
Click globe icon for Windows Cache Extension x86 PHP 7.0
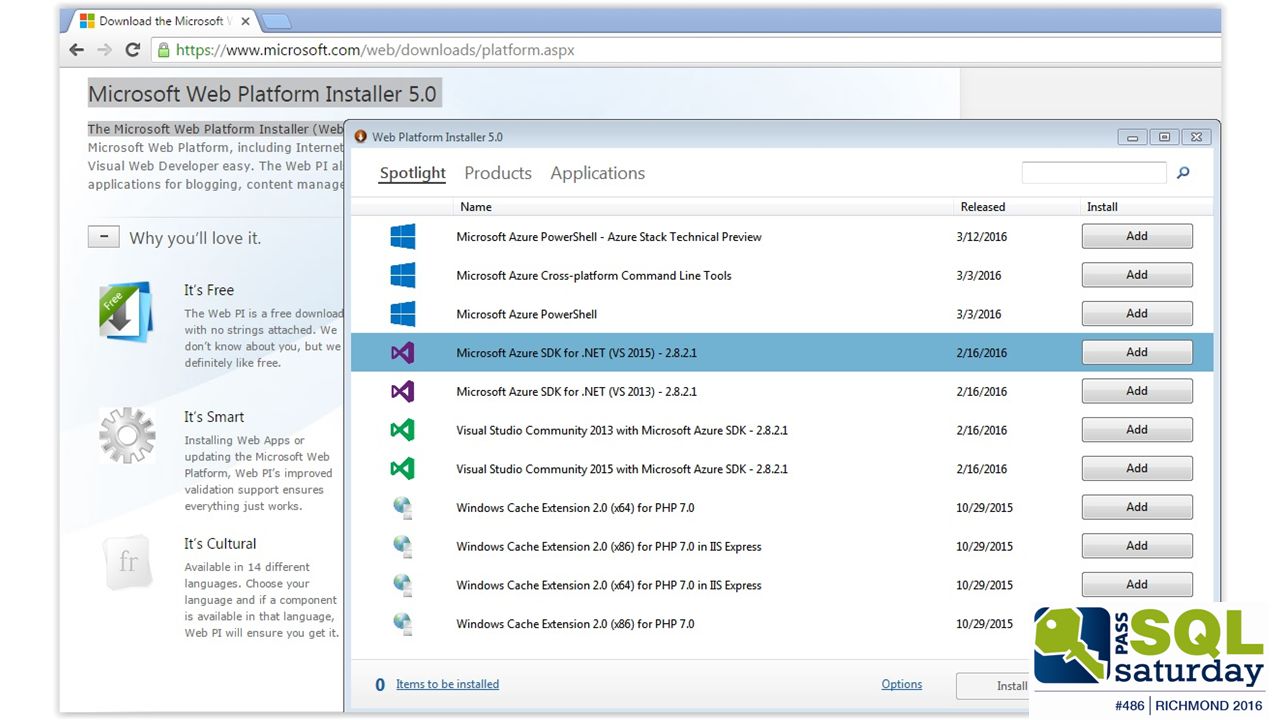[403, 623]
